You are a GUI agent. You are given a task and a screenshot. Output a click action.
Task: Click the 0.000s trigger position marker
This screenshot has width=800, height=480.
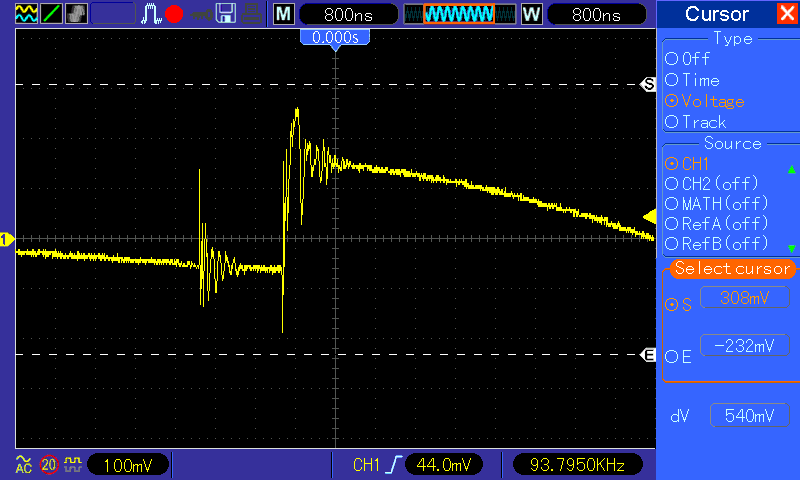(335, 37)
